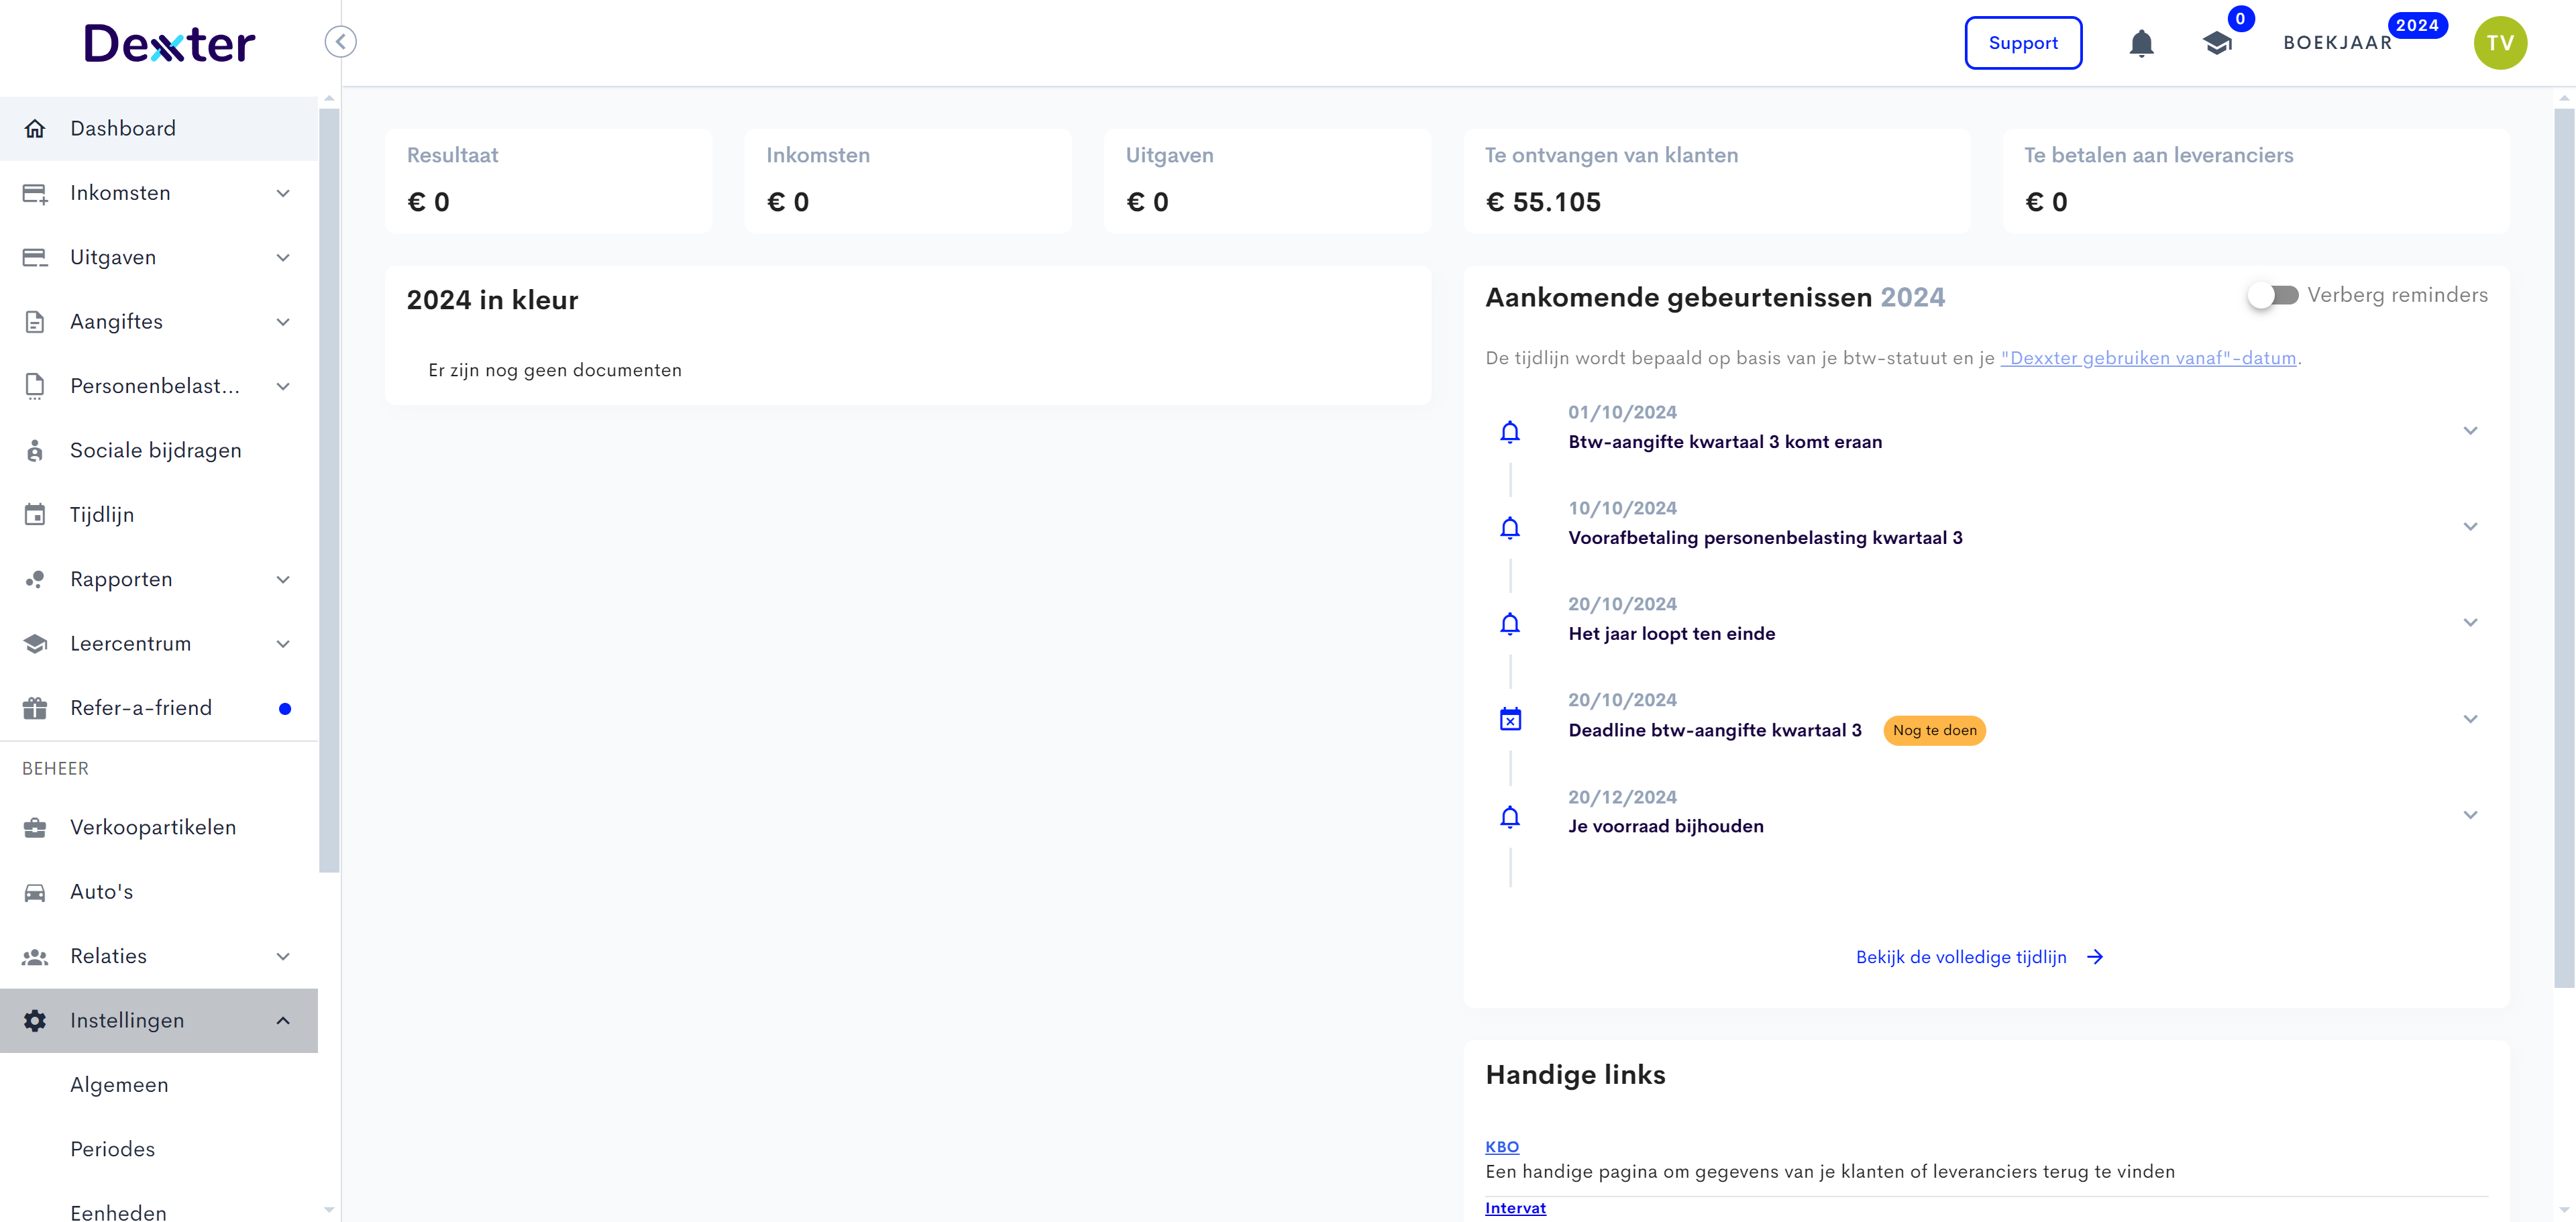Collapse the sidebar with the arrow button
Image resolution: width=2576 pixels, height=1222 pixels.
point(340,42)
